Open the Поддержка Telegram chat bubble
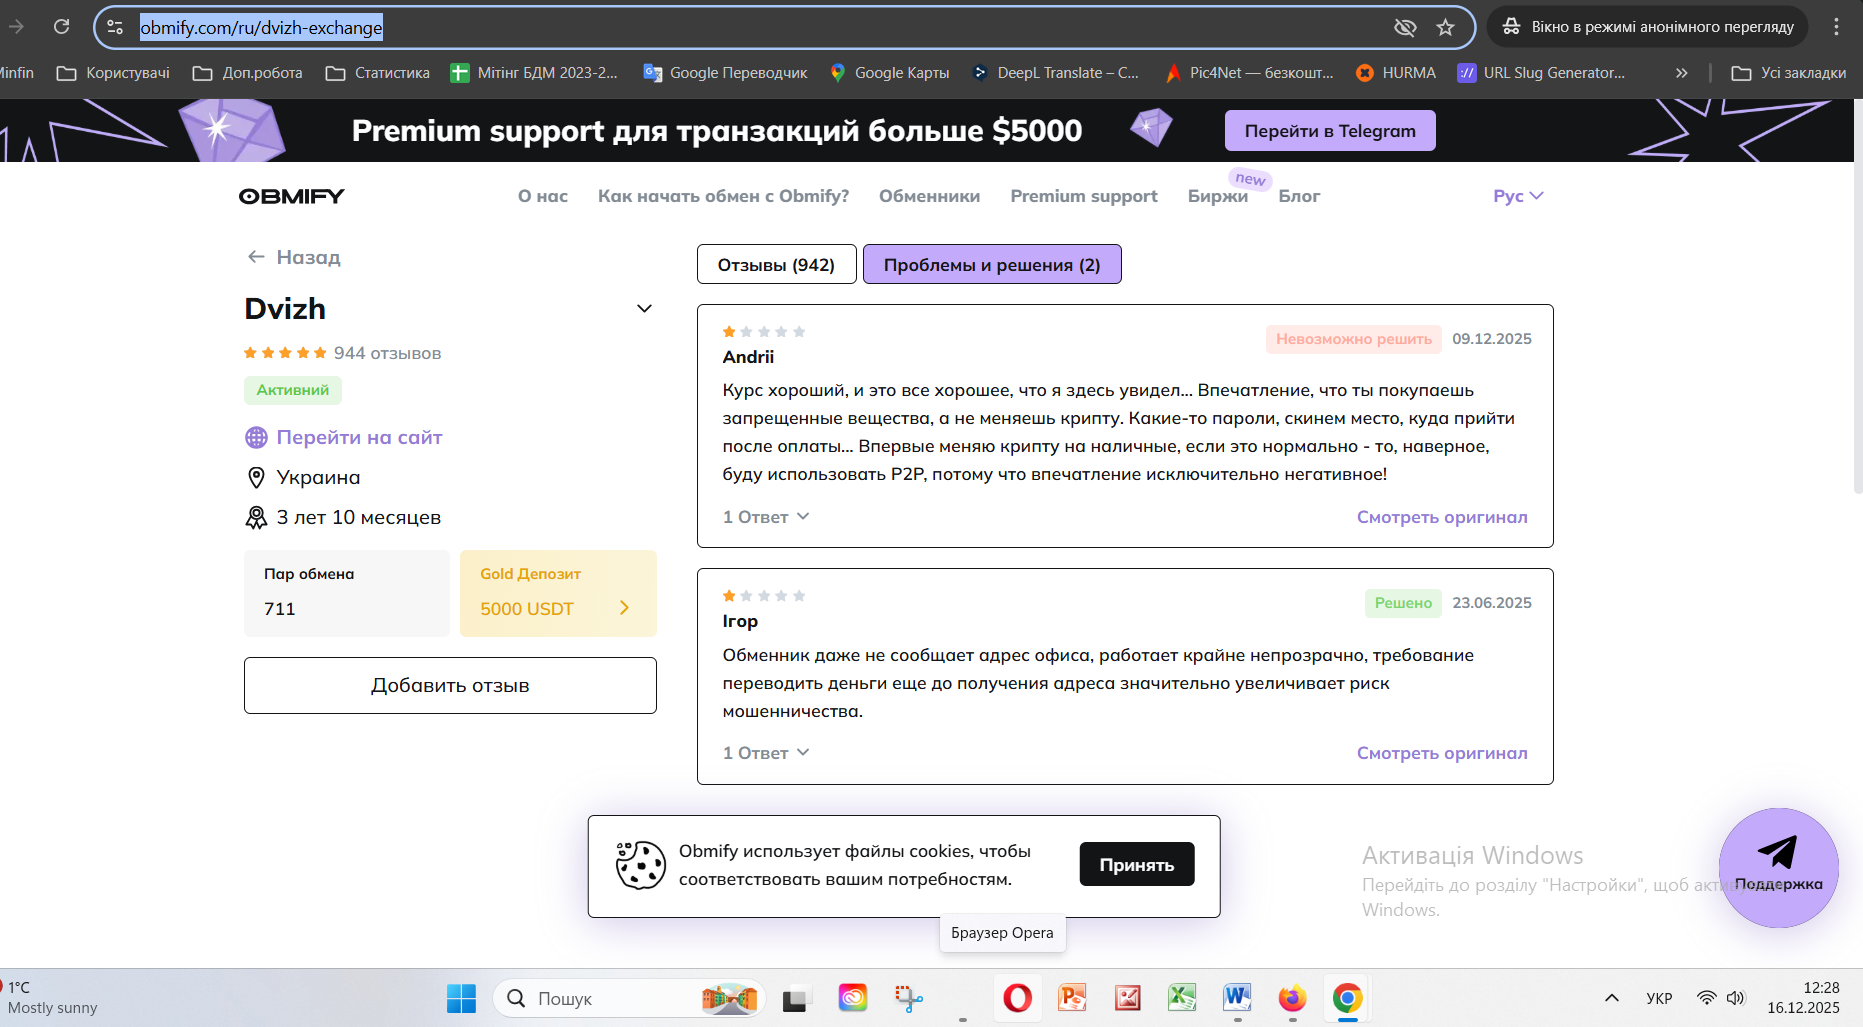Image resolution: width=1863 pixels, height=1027 pixels. pos(1779,867)
